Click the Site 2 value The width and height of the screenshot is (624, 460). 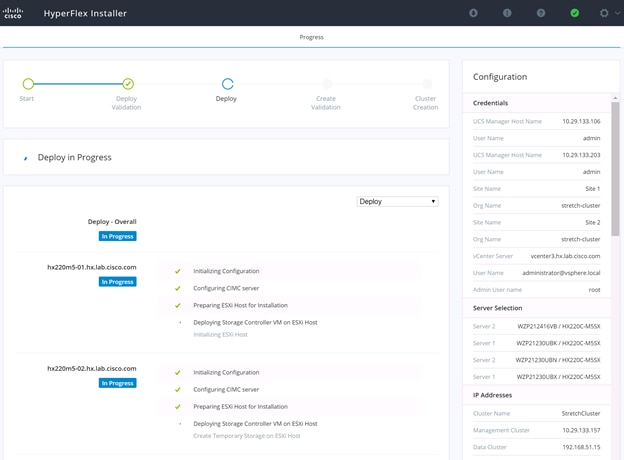click(593, 222)
